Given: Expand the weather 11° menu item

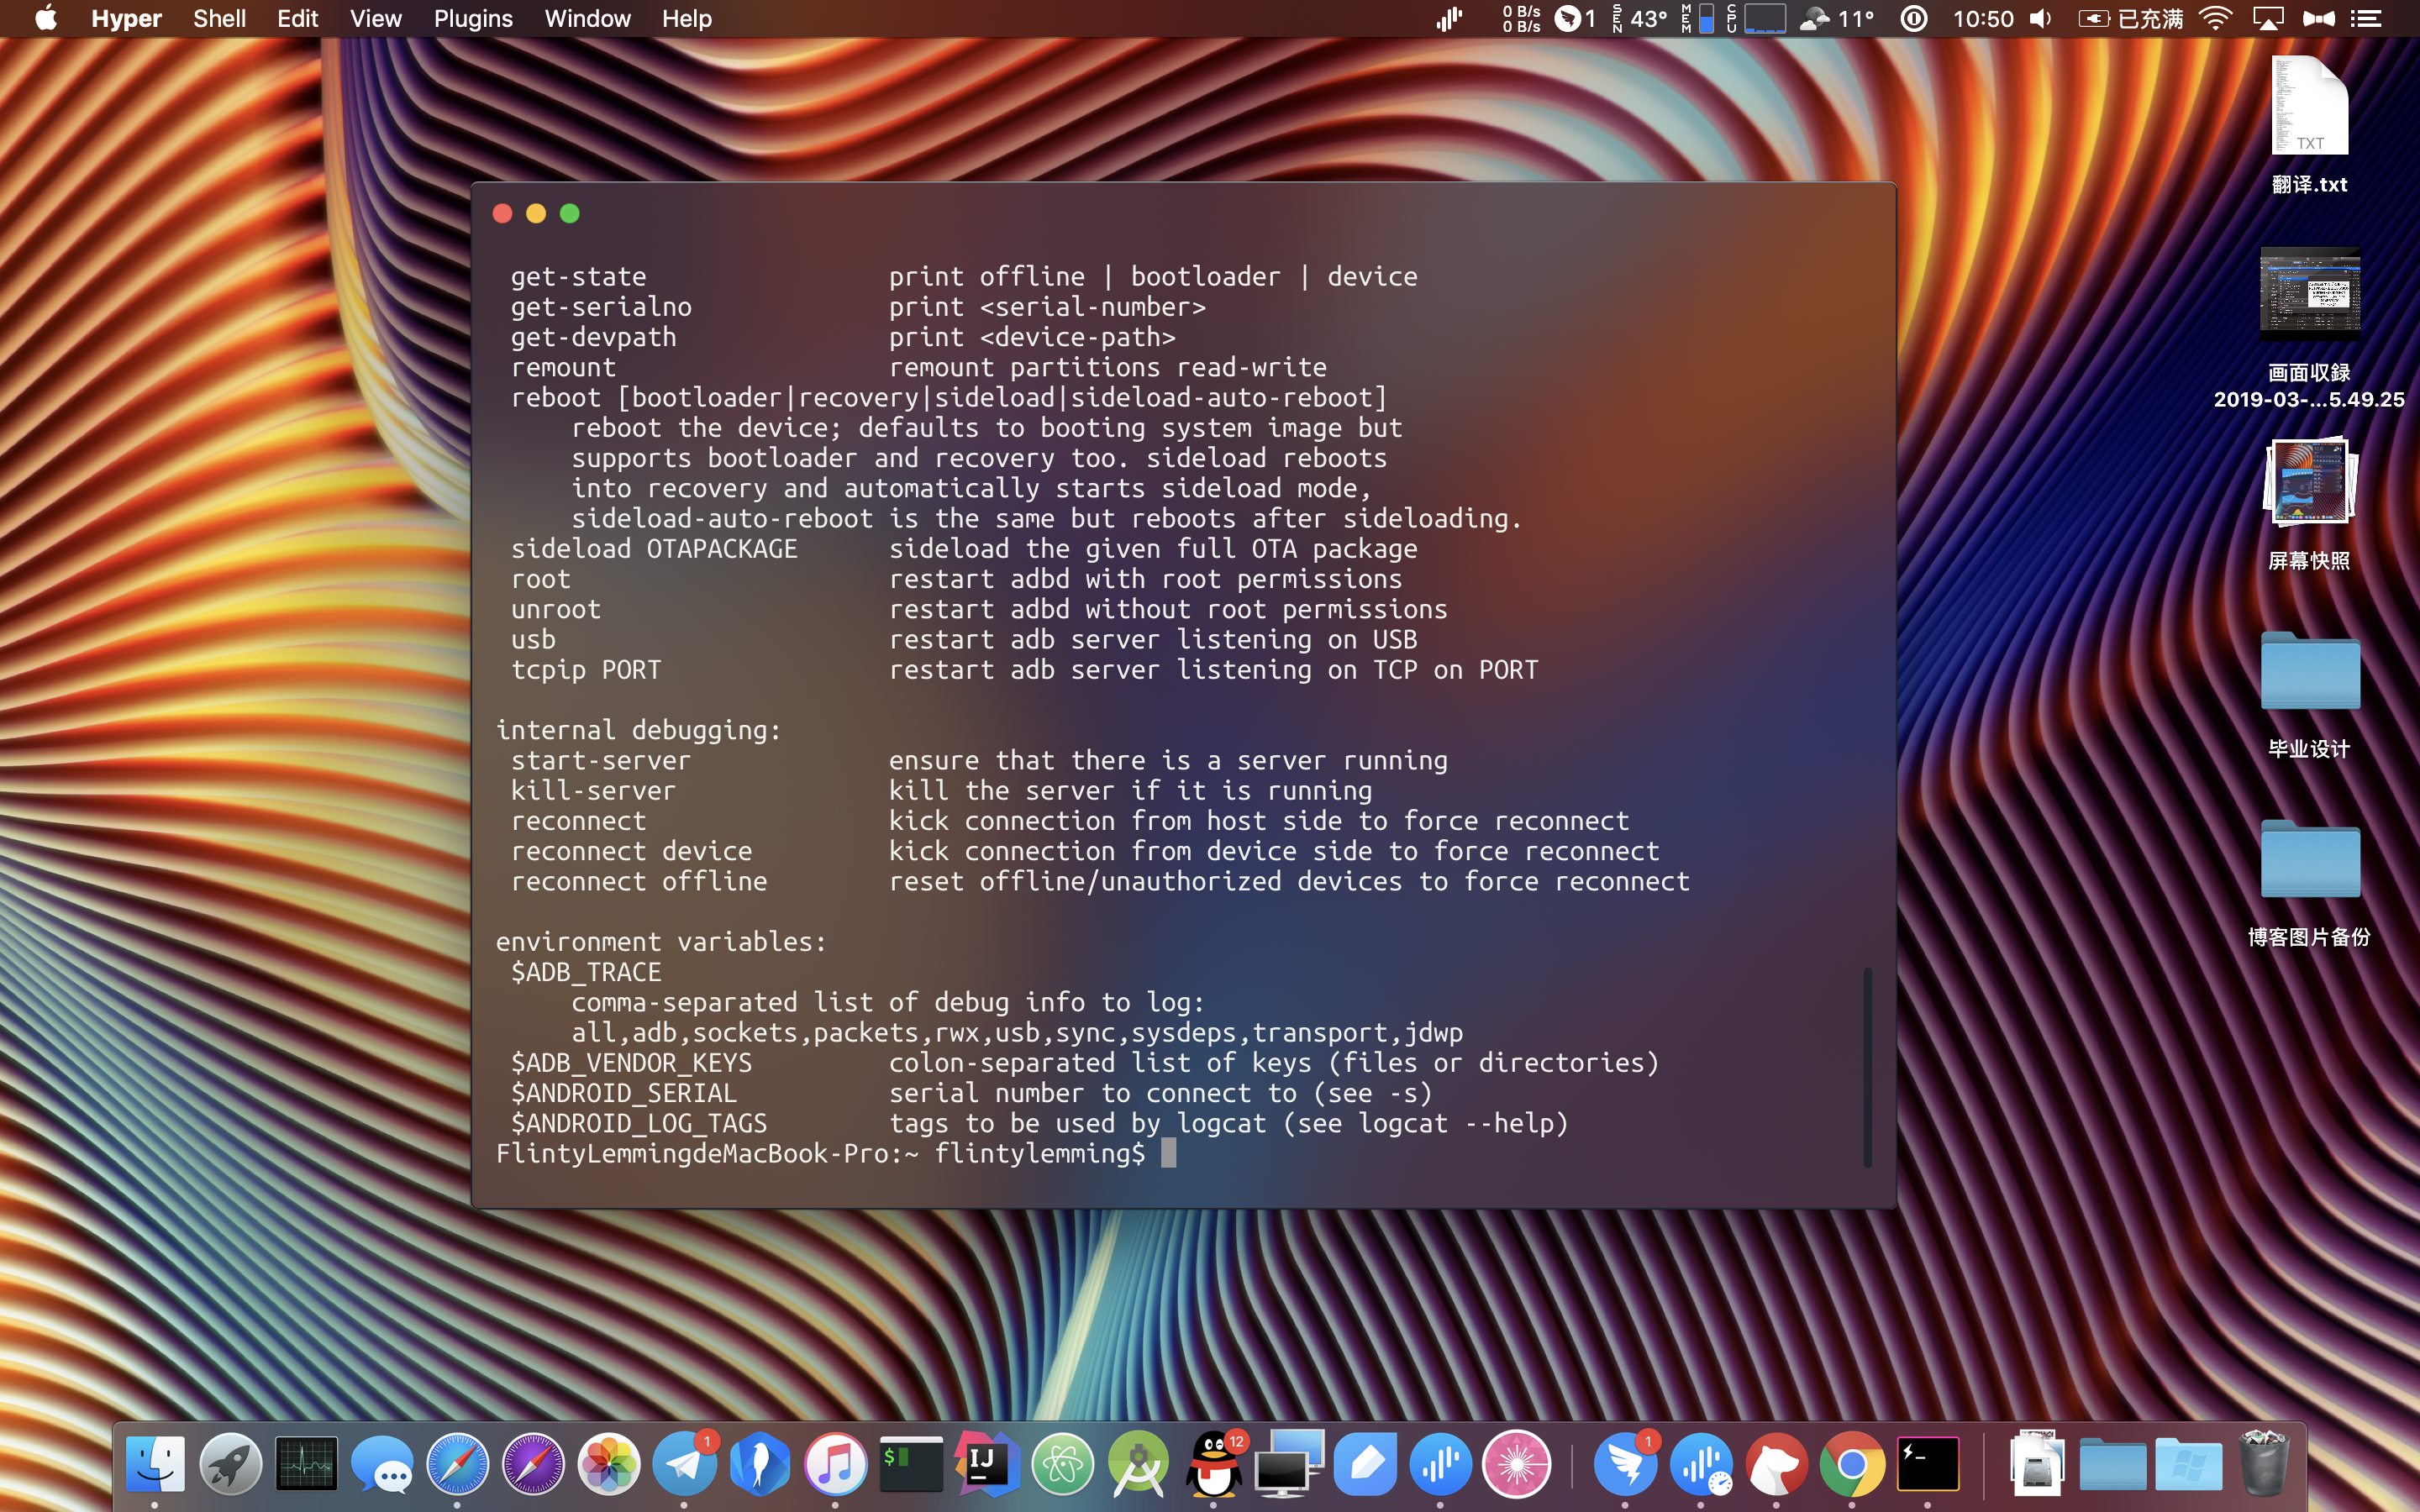Looking at the screenshot, I should [1836, 18].
